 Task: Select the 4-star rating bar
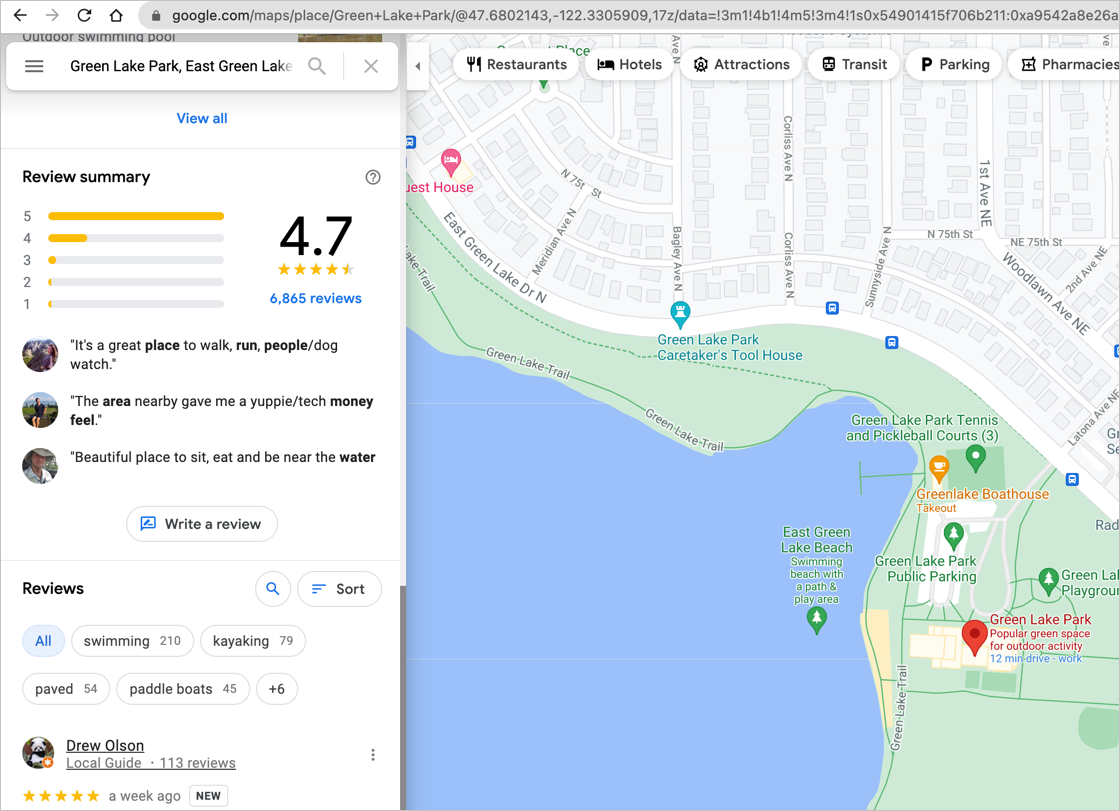pyautogui.click(x=136, y=238)
